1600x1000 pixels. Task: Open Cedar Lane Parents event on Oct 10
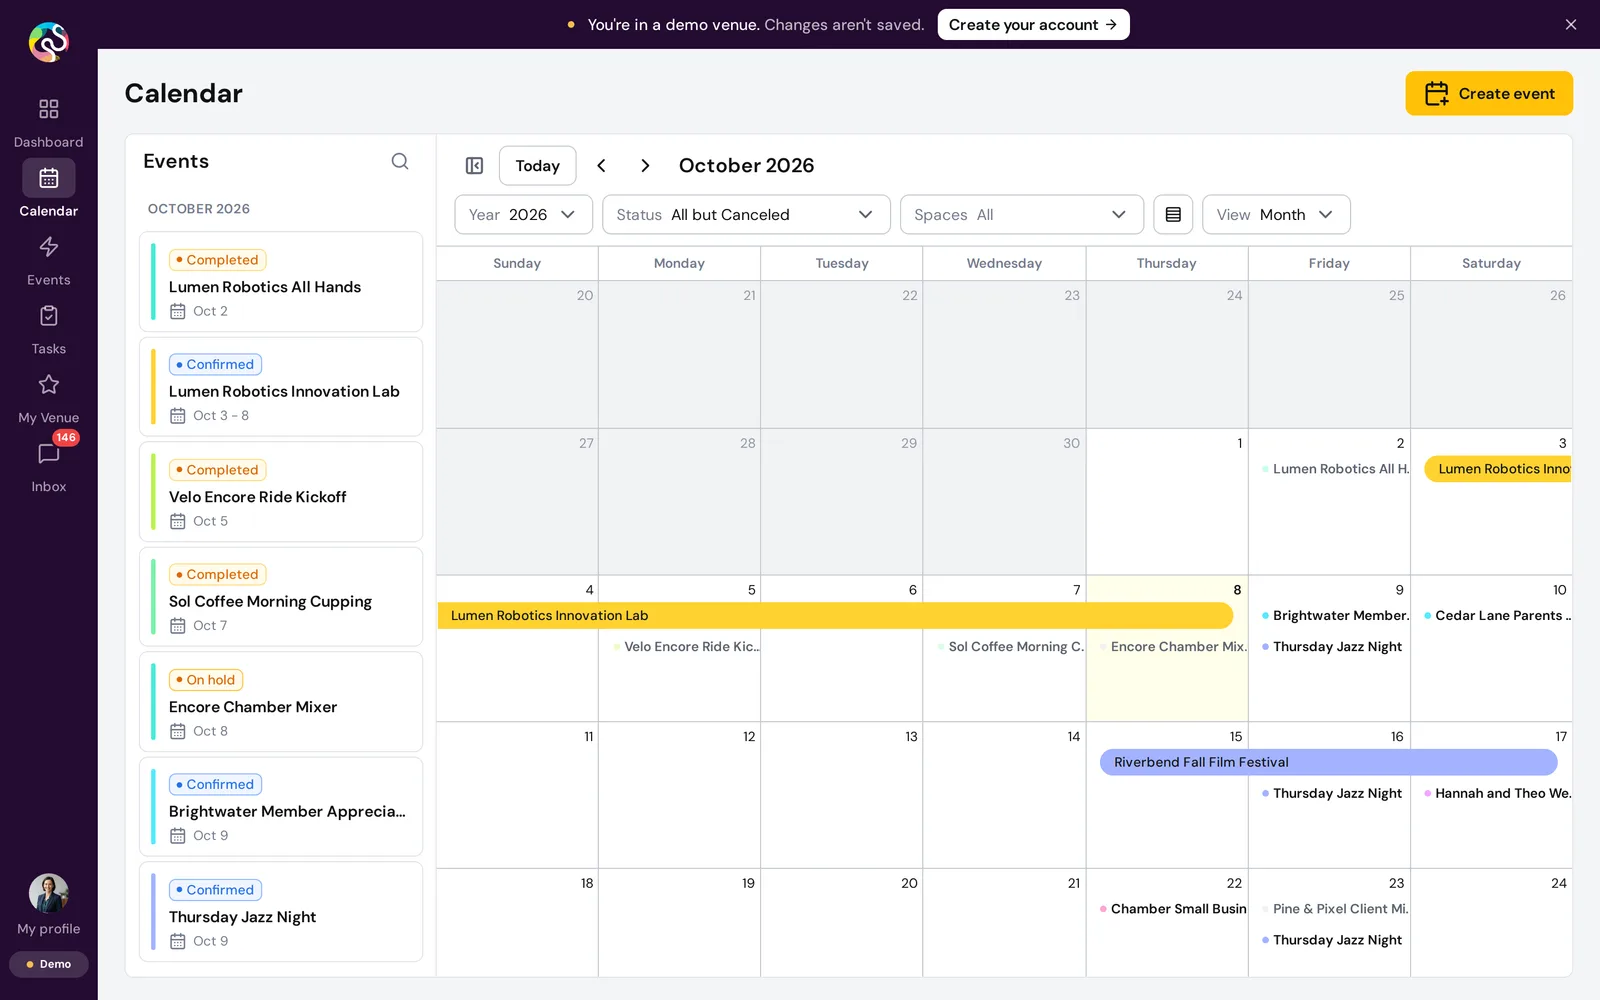1497,616
